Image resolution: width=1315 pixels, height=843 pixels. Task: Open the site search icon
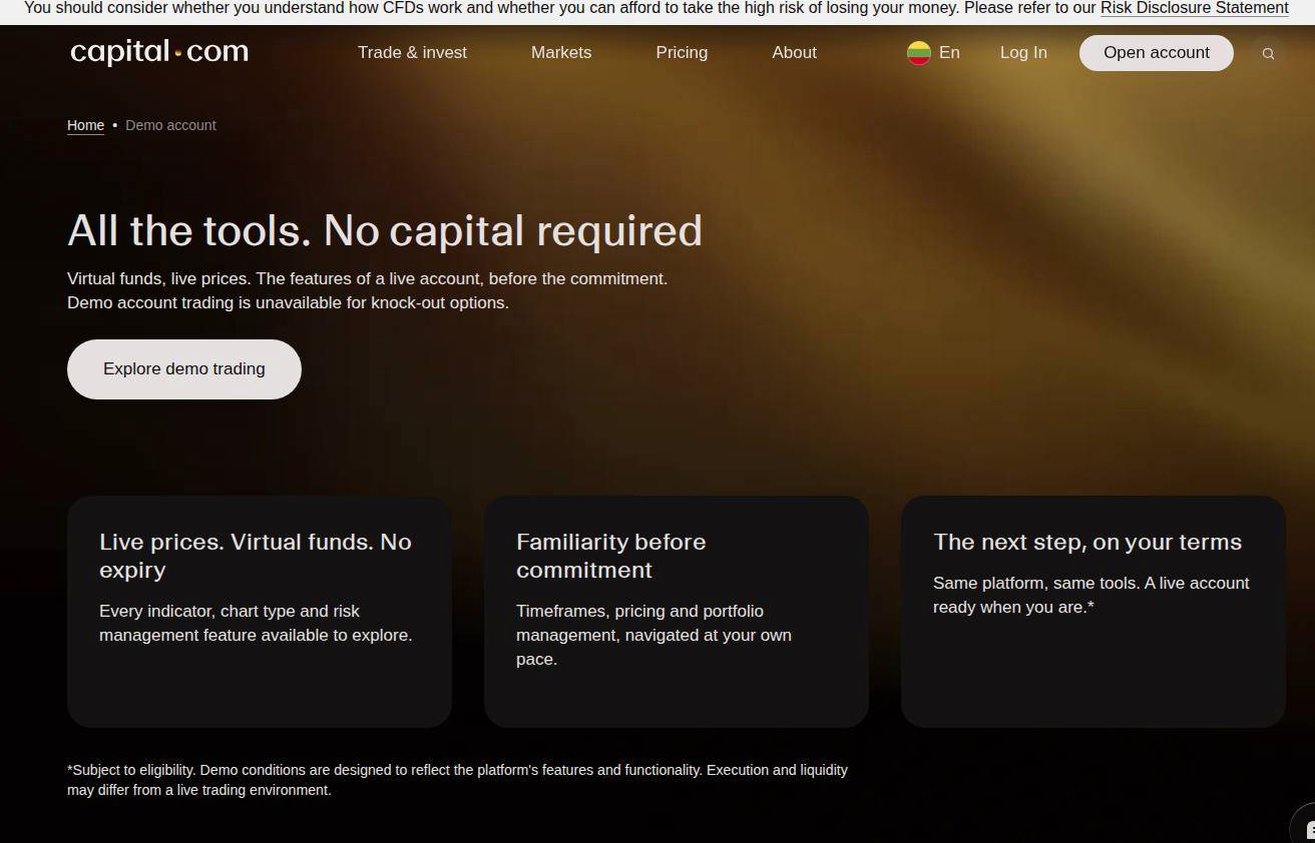tap(1268, 54)
